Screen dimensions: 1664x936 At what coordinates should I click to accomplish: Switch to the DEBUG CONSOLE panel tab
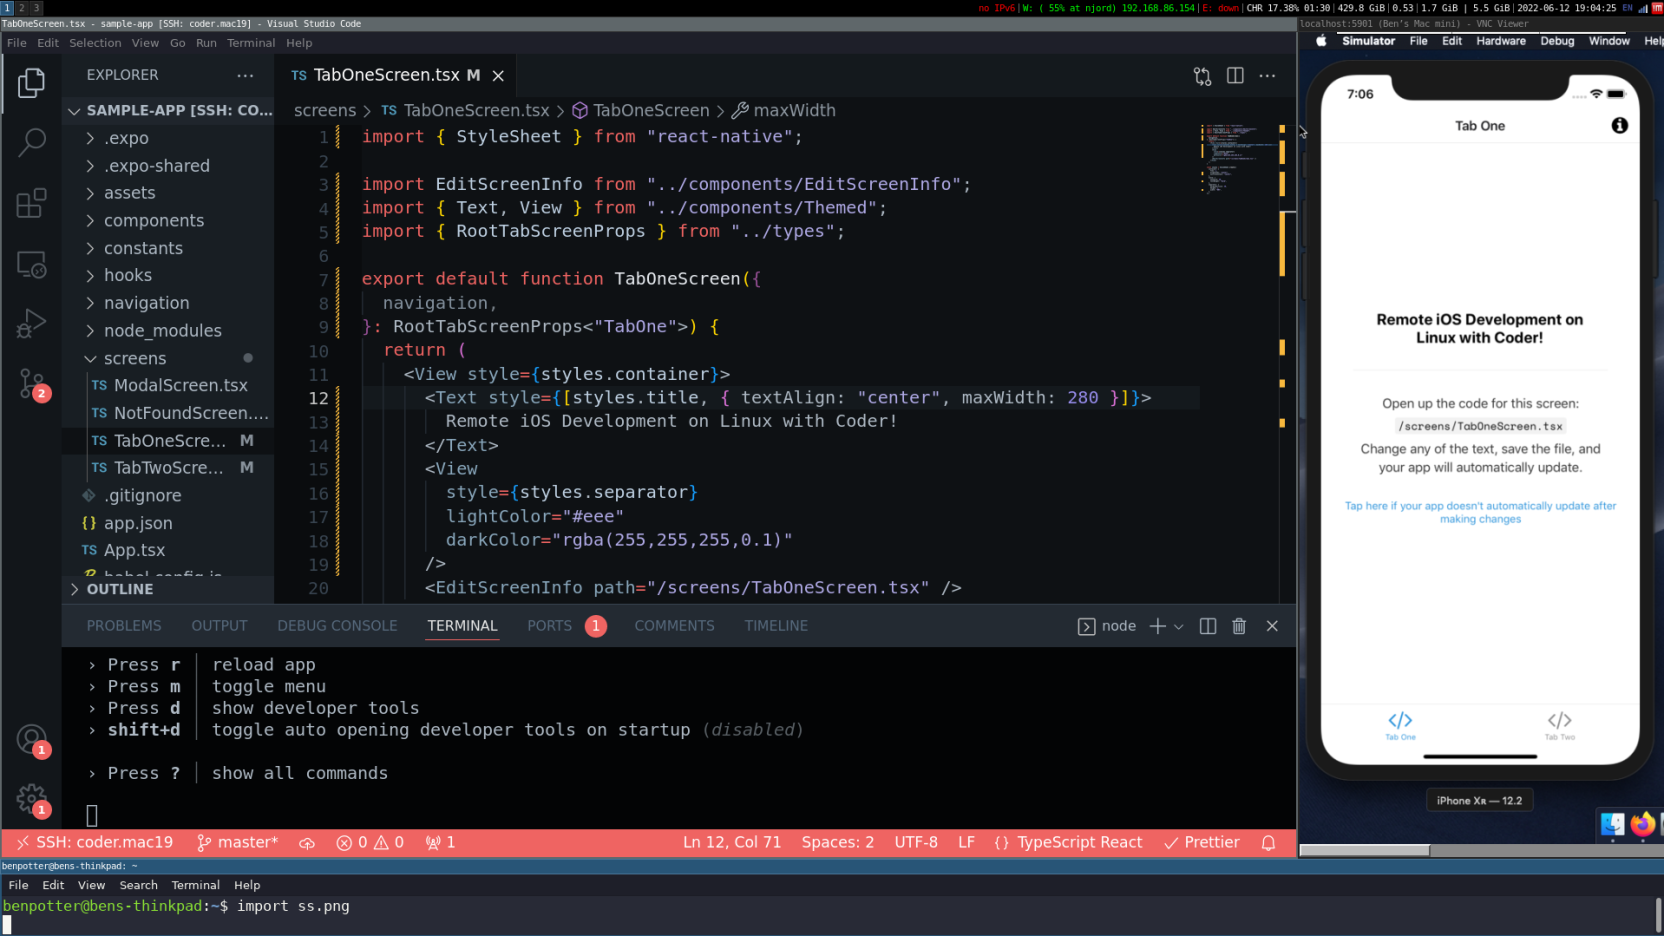[337, 626]
